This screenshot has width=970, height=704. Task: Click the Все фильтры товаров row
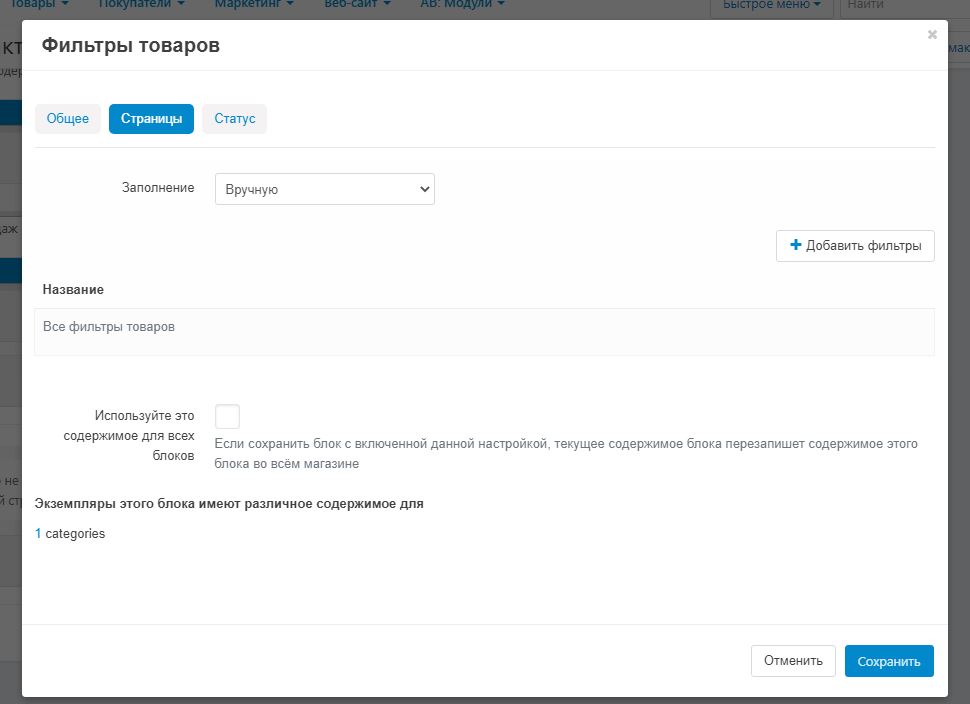pos(484,332)
